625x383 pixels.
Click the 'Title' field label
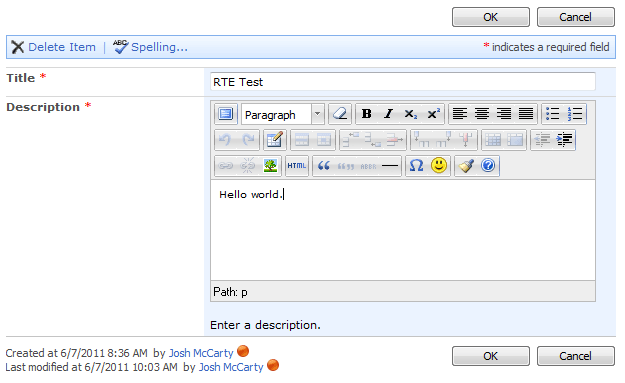click(x=21, y=78)
